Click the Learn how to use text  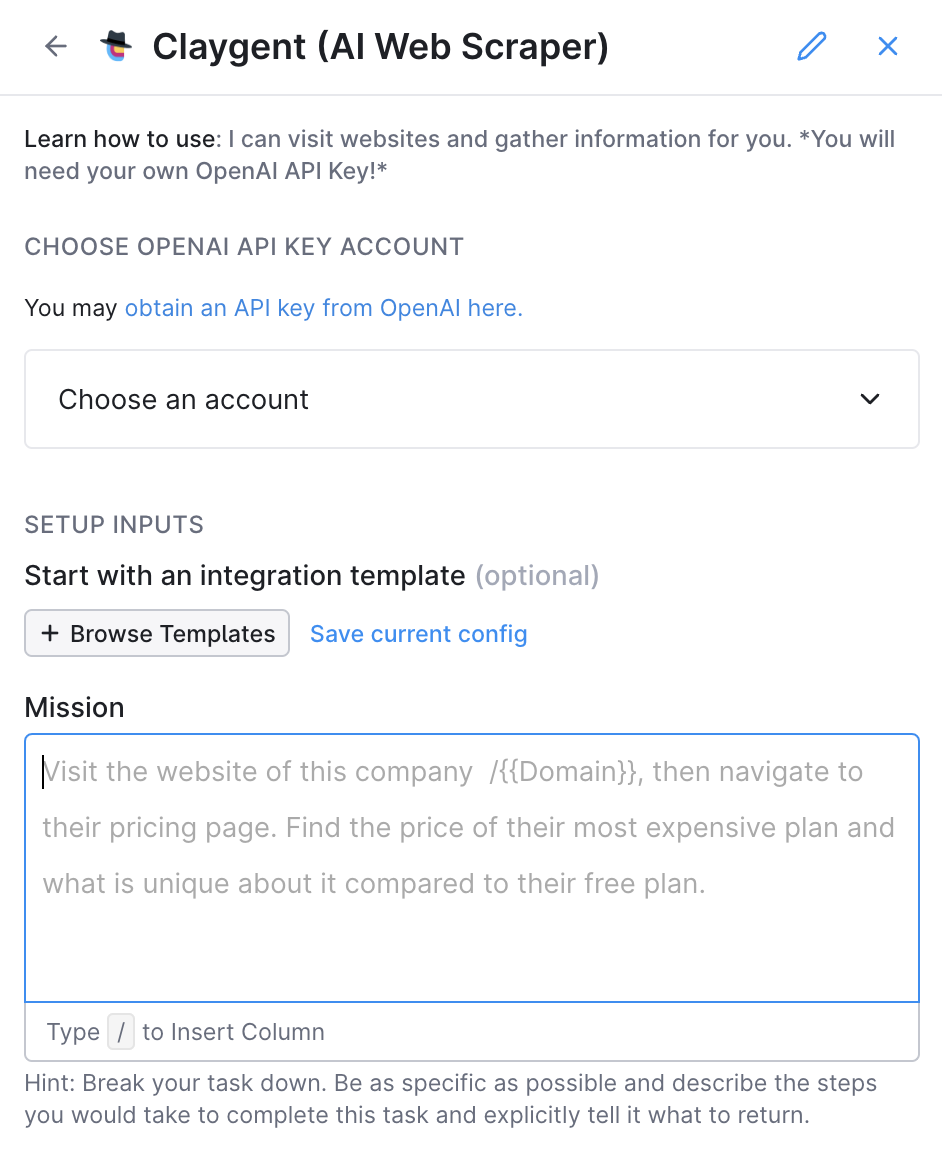tap(121, 139)
